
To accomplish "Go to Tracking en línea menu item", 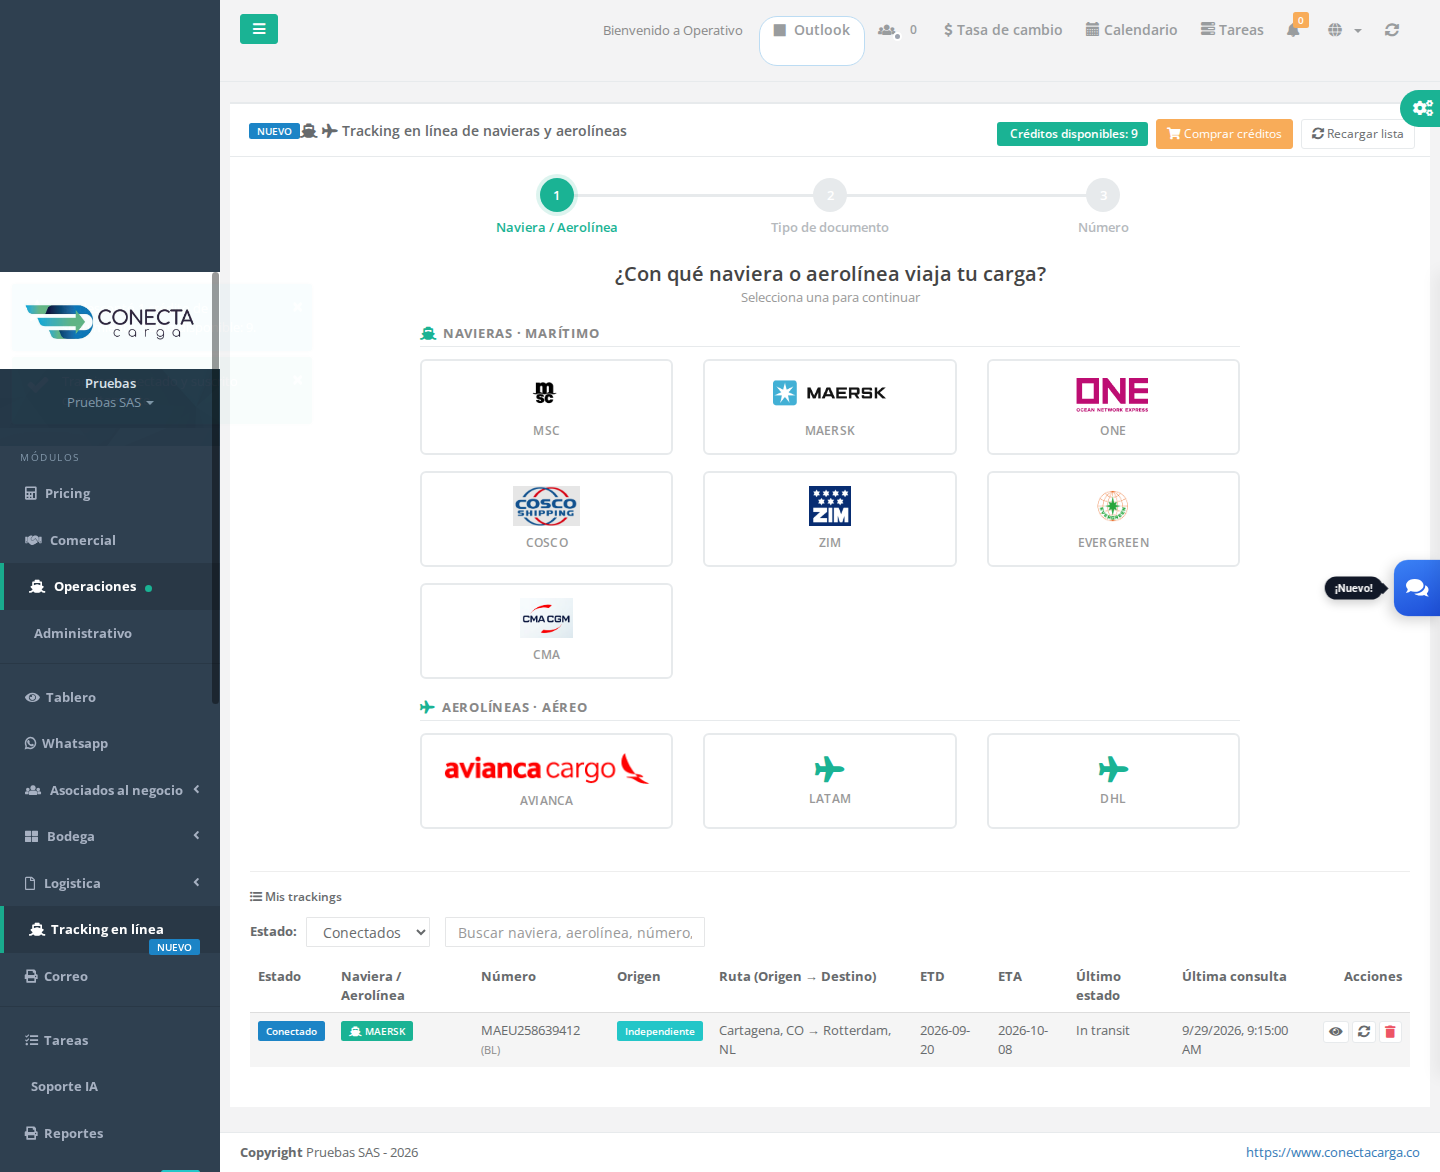I will (110, 930).
